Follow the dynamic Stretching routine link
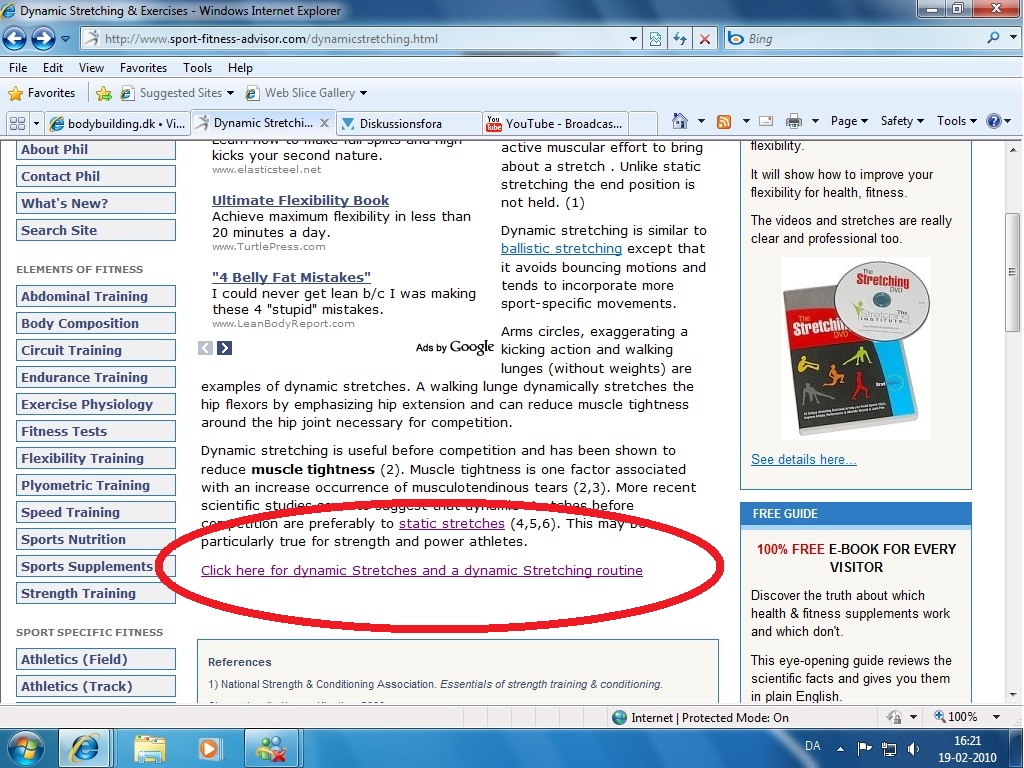1024x768 pixels. pyautogui.click(x=422, y=571)
